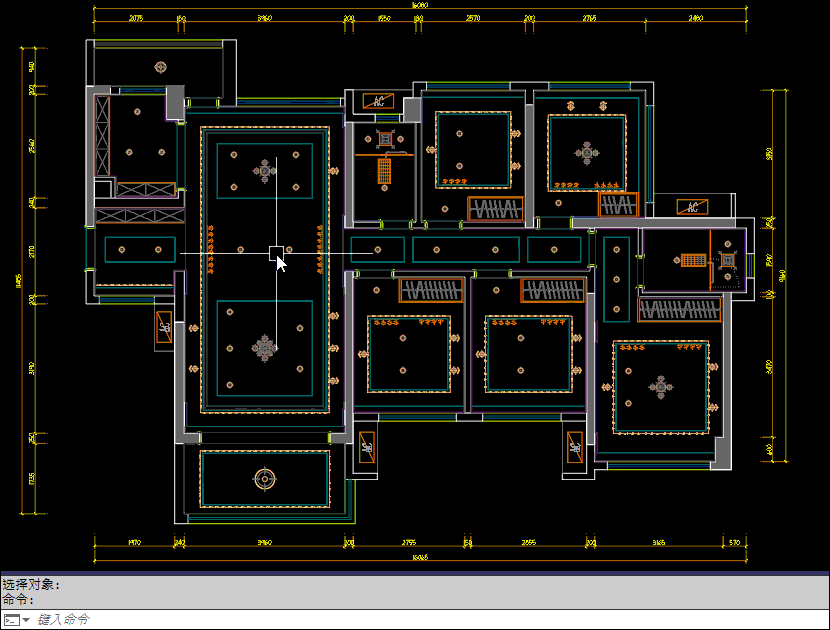The image size is (830, 630).
Task: Expand the recent commands dropdown arrow
Action: click(26, 620)
